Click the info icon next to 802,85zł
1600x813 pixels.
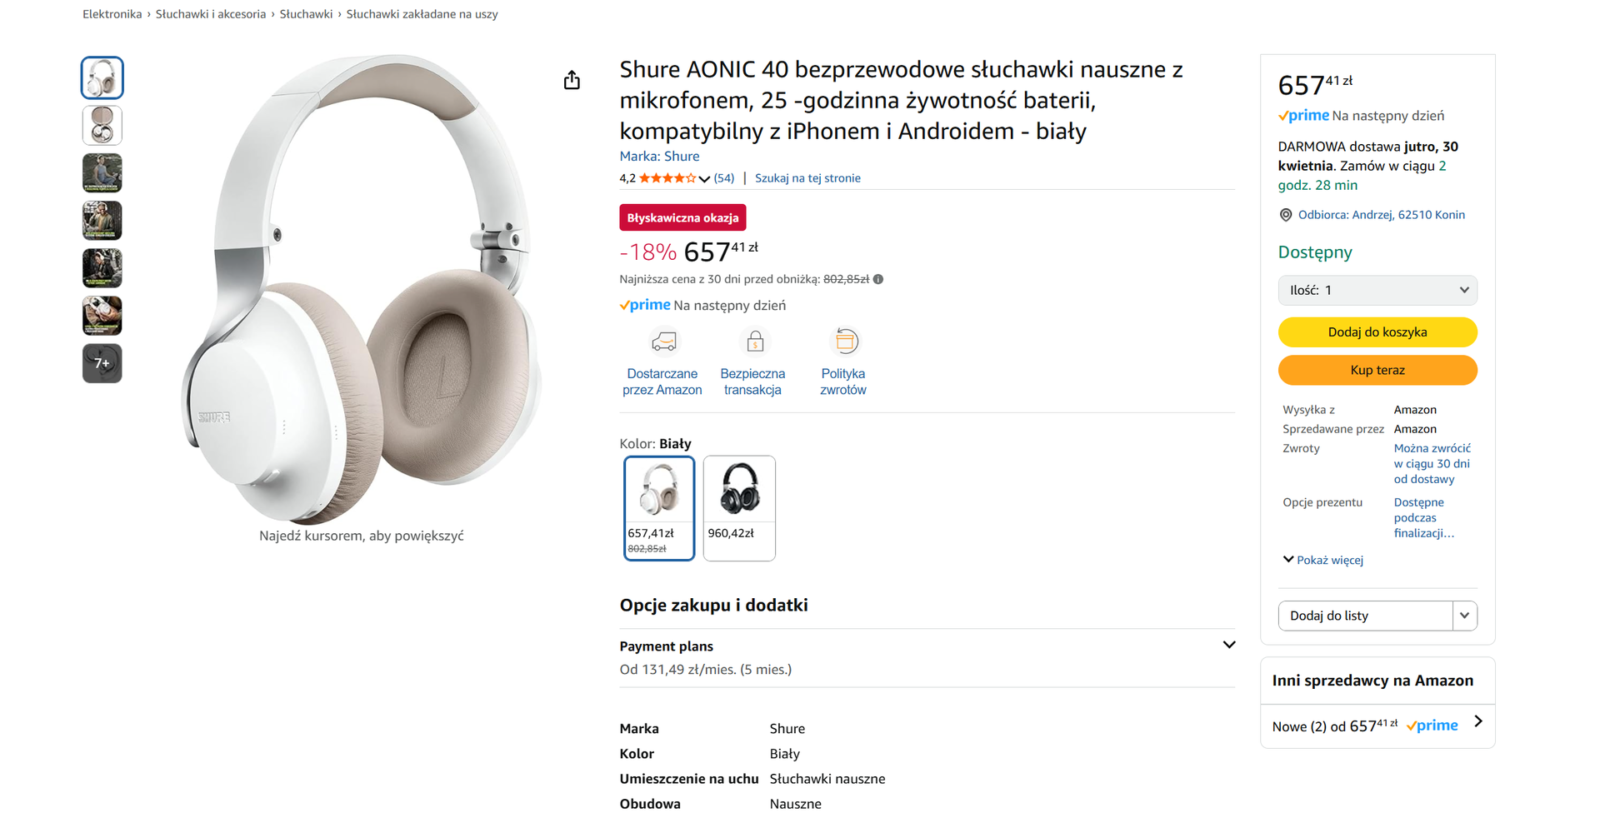click(878, 280)
